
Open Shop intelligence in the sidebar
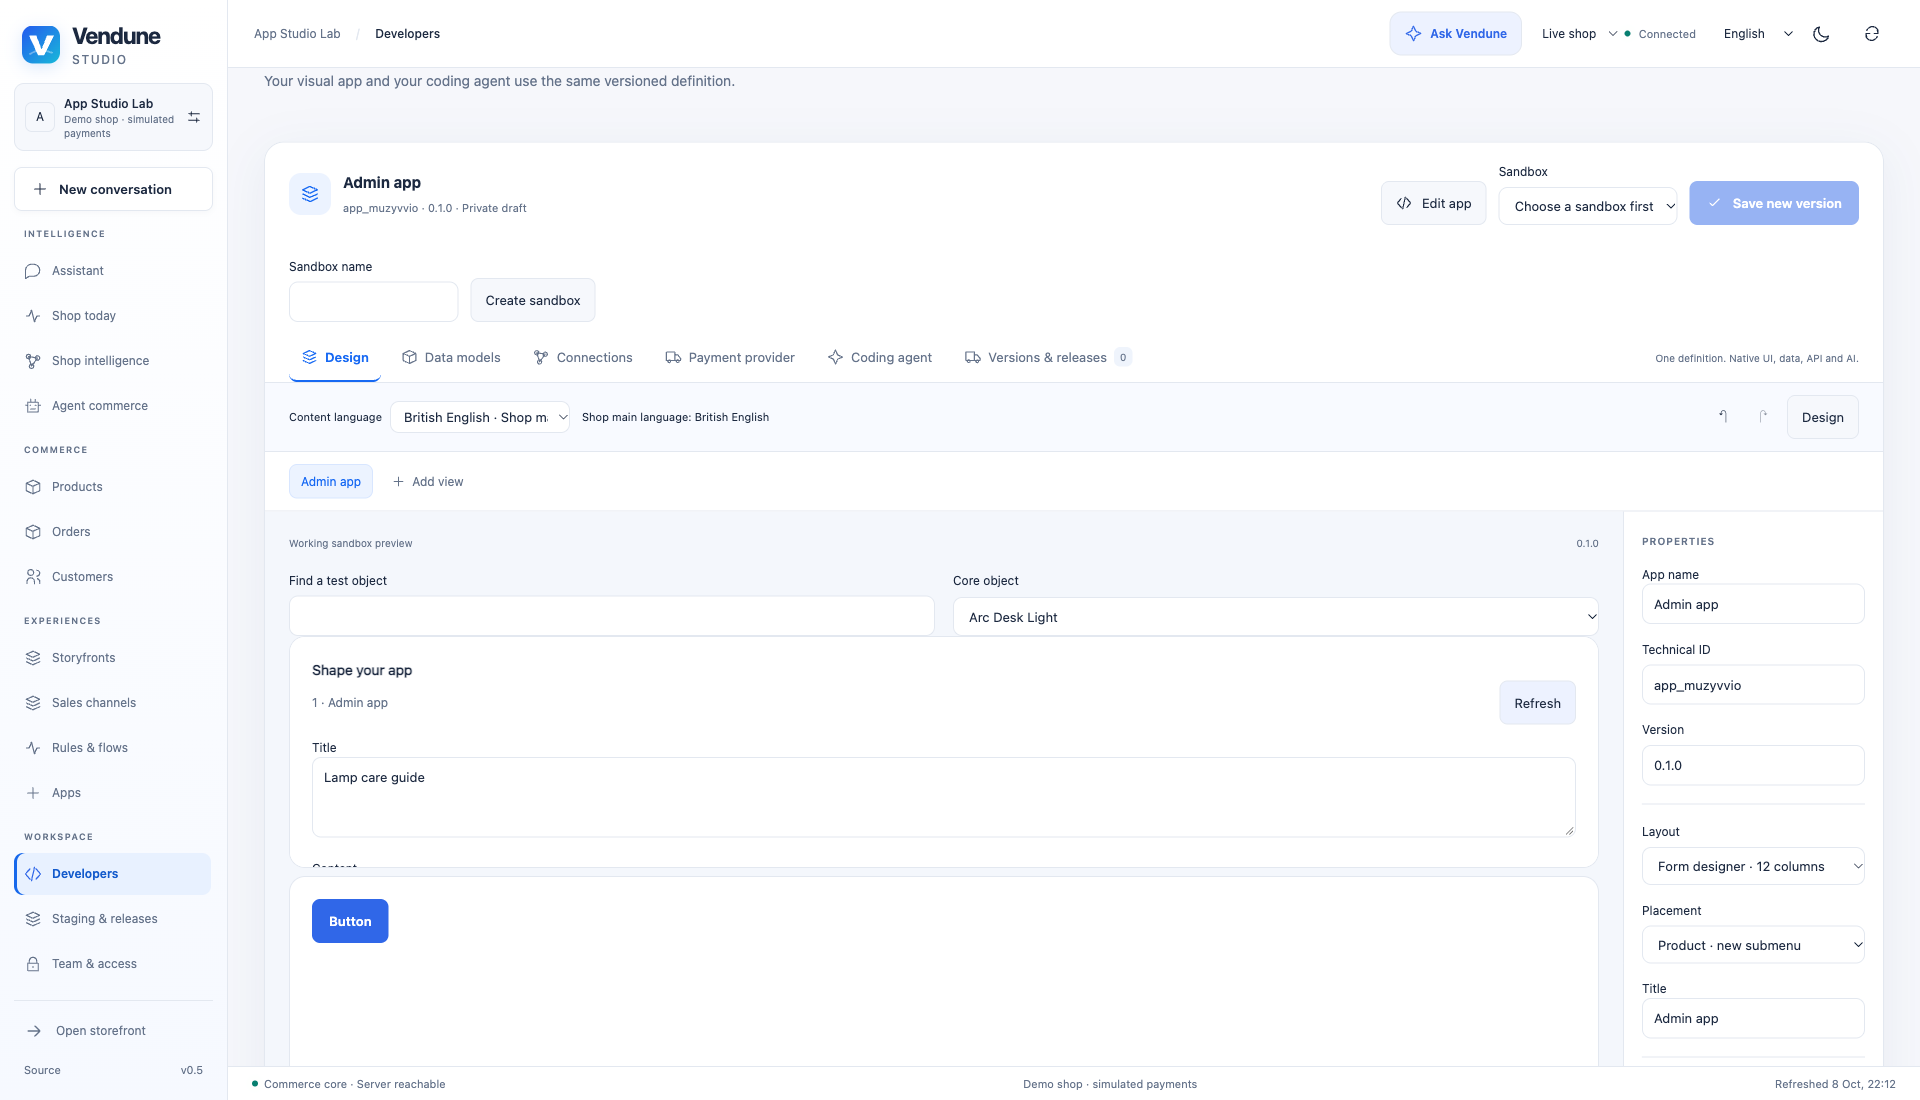pyautogui.click(x=113, y=361)
